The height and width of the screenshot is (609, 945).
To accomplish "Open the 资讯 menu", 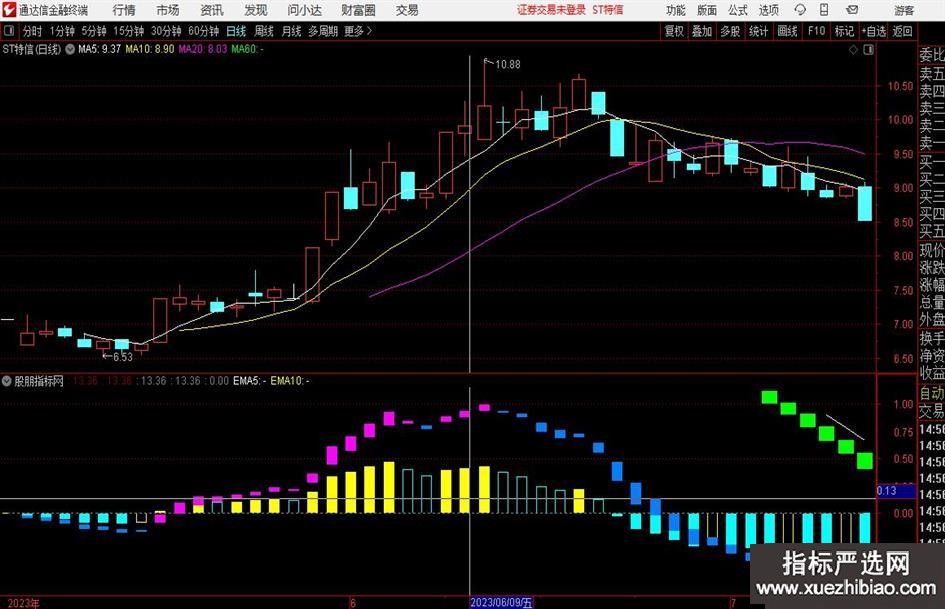I will tap(212, 10).
